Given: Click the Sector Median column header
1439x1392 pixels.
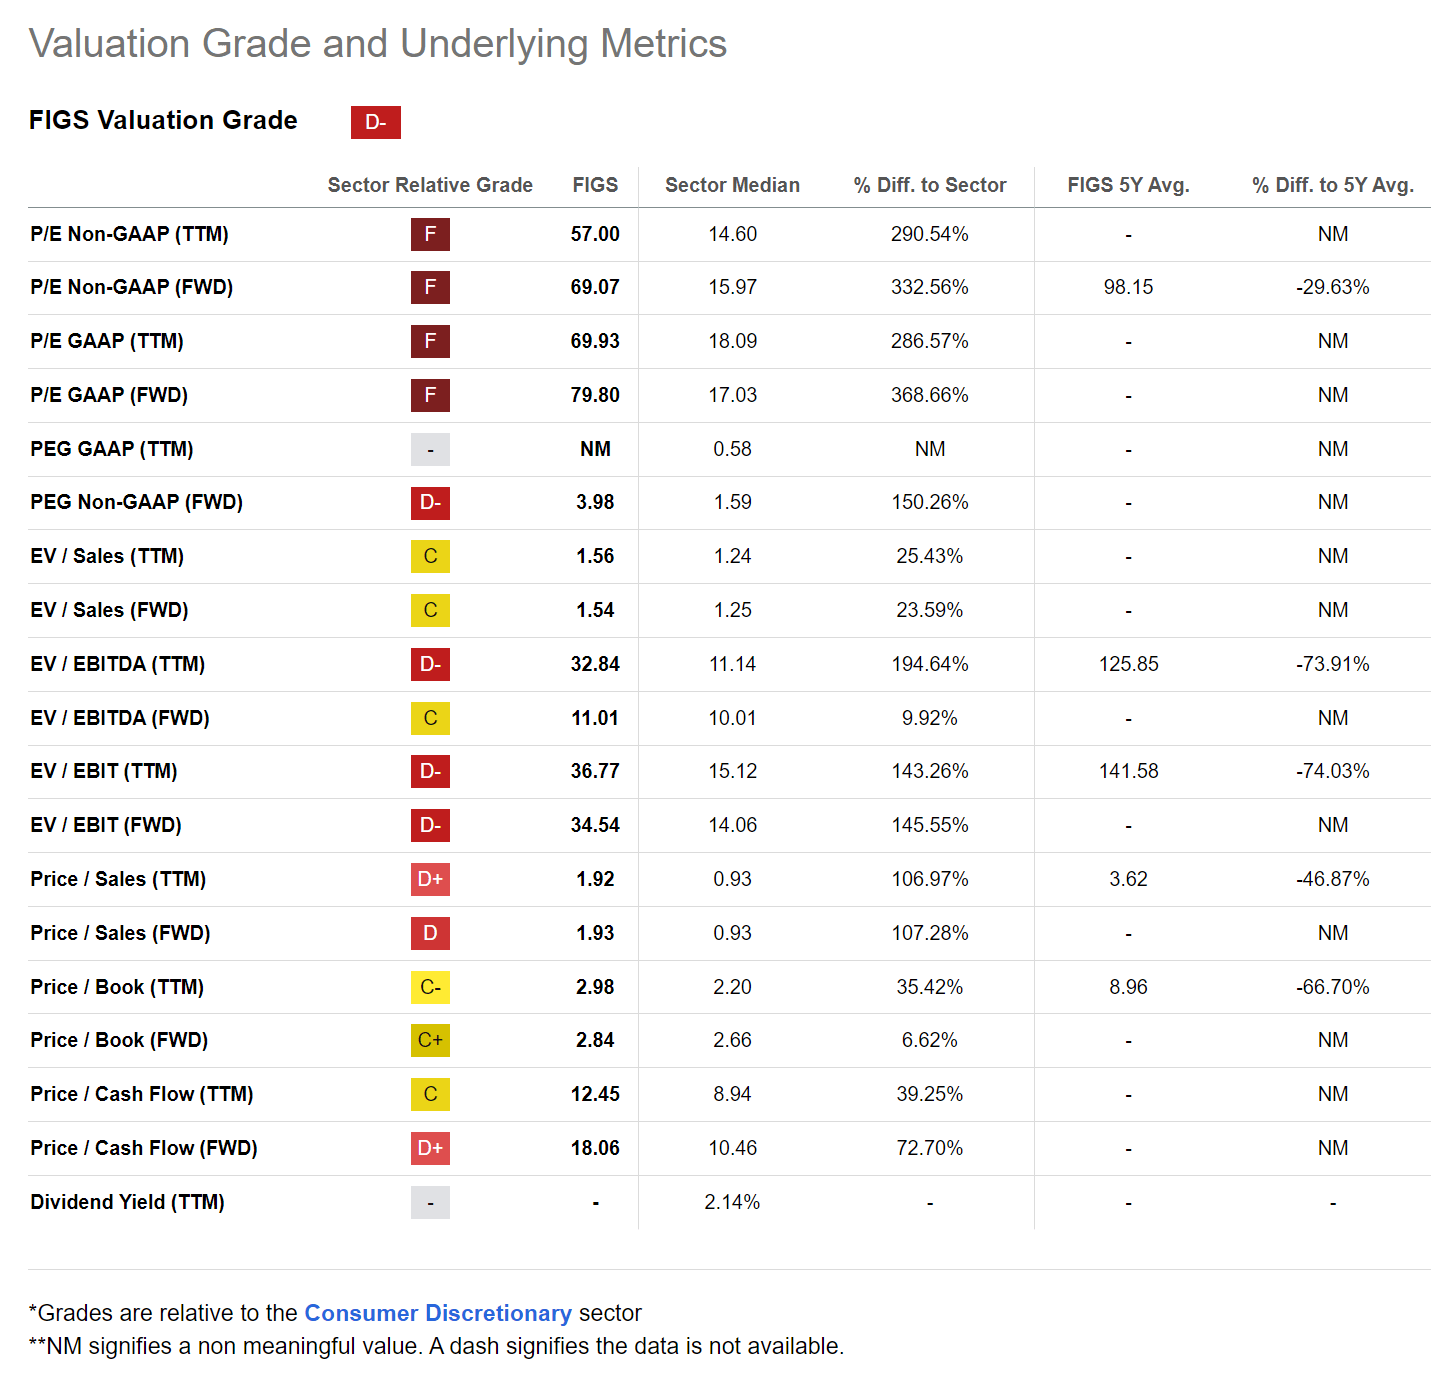Looking at the screenshot, I should (x=732, y=185).
